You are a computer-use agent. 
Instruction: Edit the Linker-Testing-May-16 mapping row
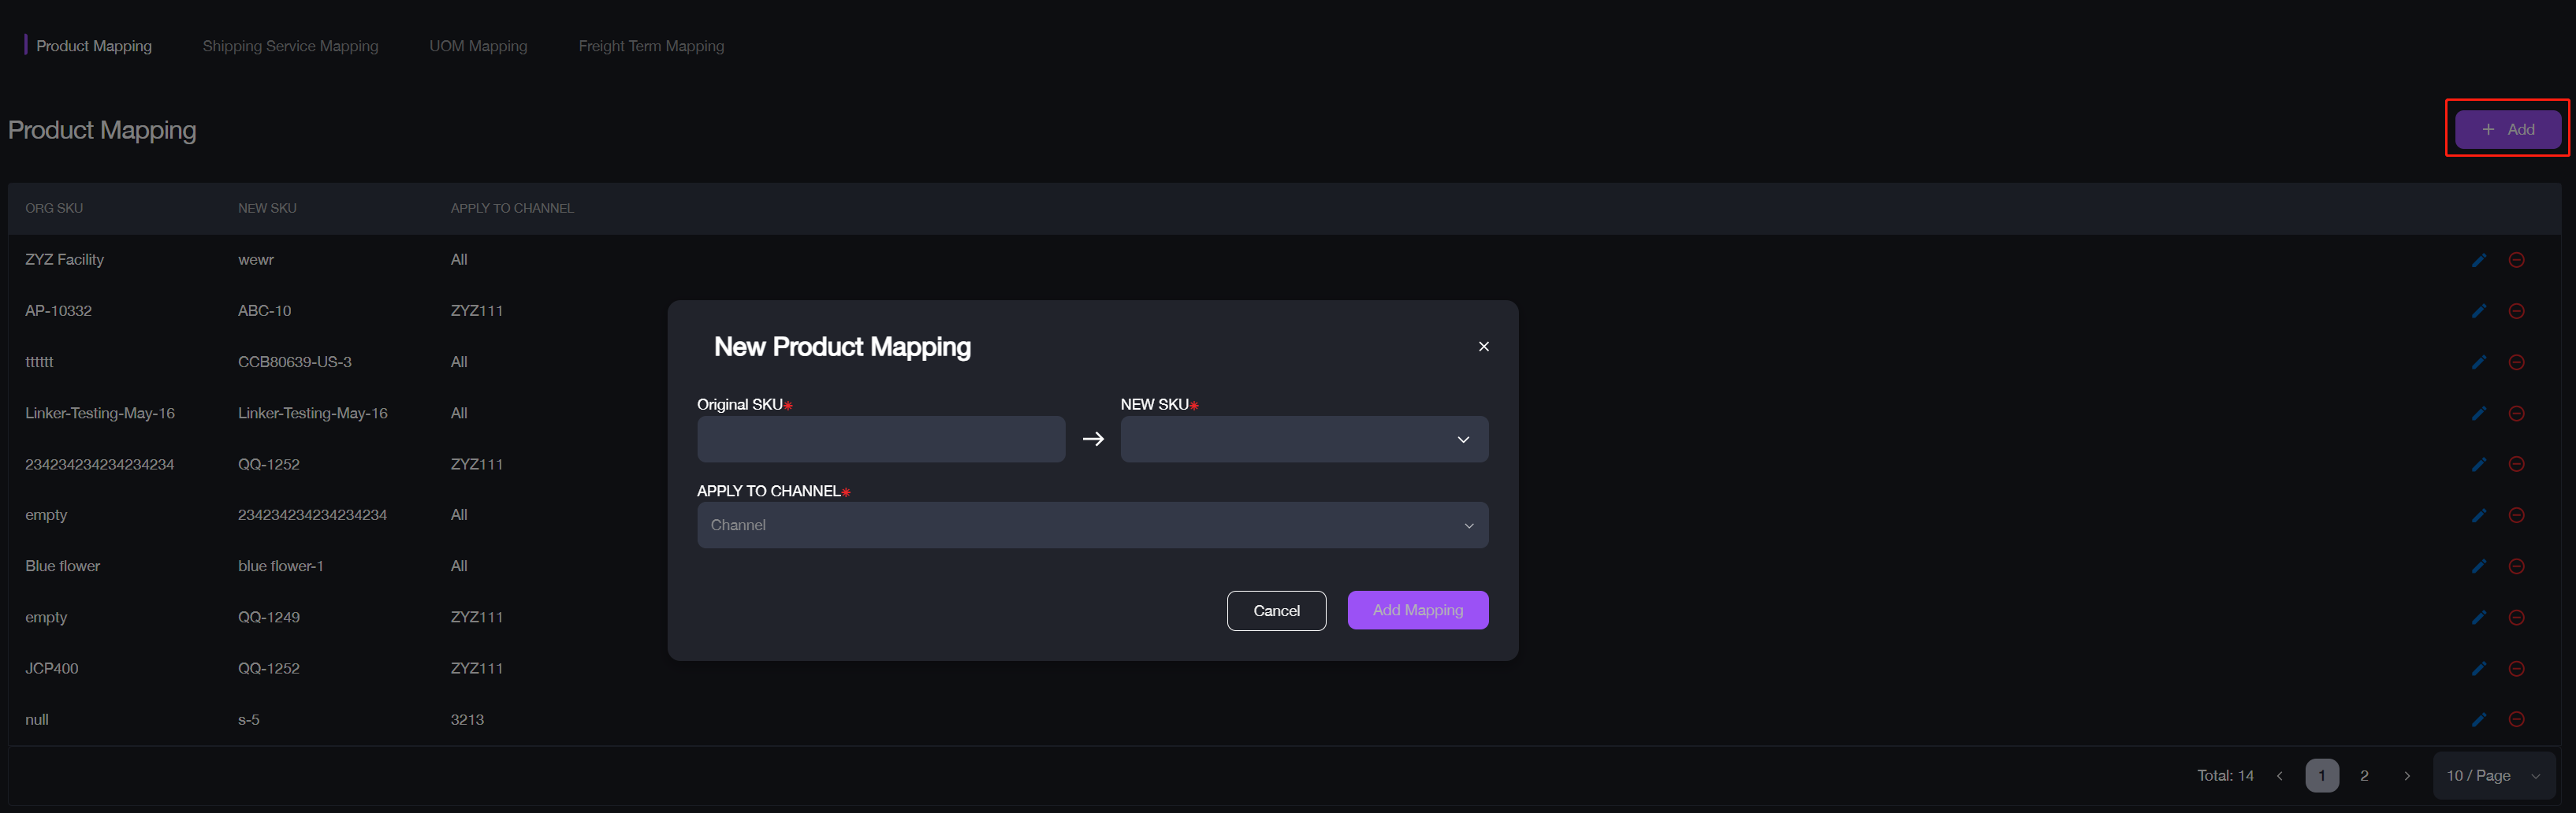tap(2478, 413)
